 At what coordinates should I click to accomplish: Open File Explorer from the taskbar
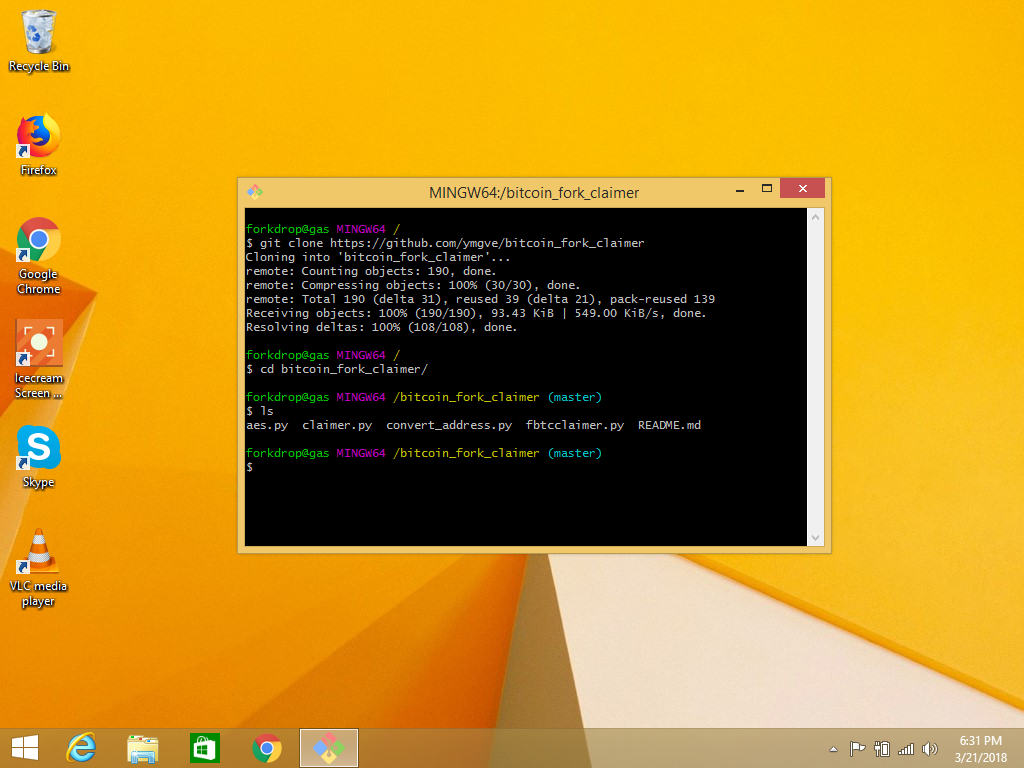143,748
